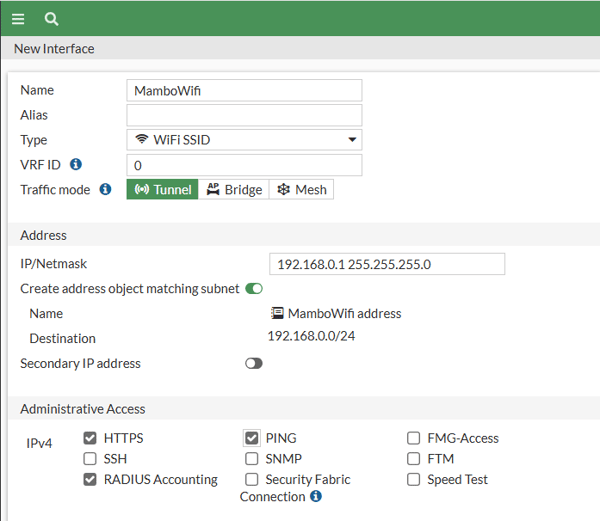The width and height of the screenshot is (600, 521).
Task: Uncheck the HTTPS access checkbox
Action: click(91, 438)
